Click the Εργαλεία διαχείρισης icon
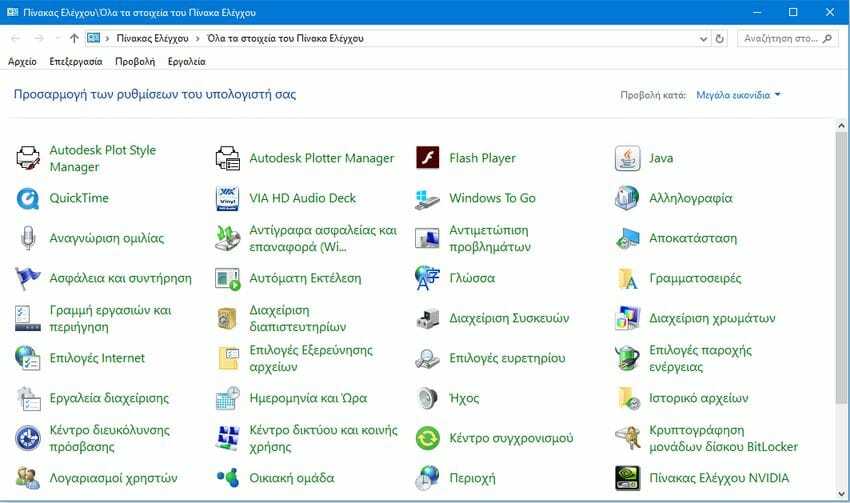The image size is (850, 503). [x=28, y=399]
